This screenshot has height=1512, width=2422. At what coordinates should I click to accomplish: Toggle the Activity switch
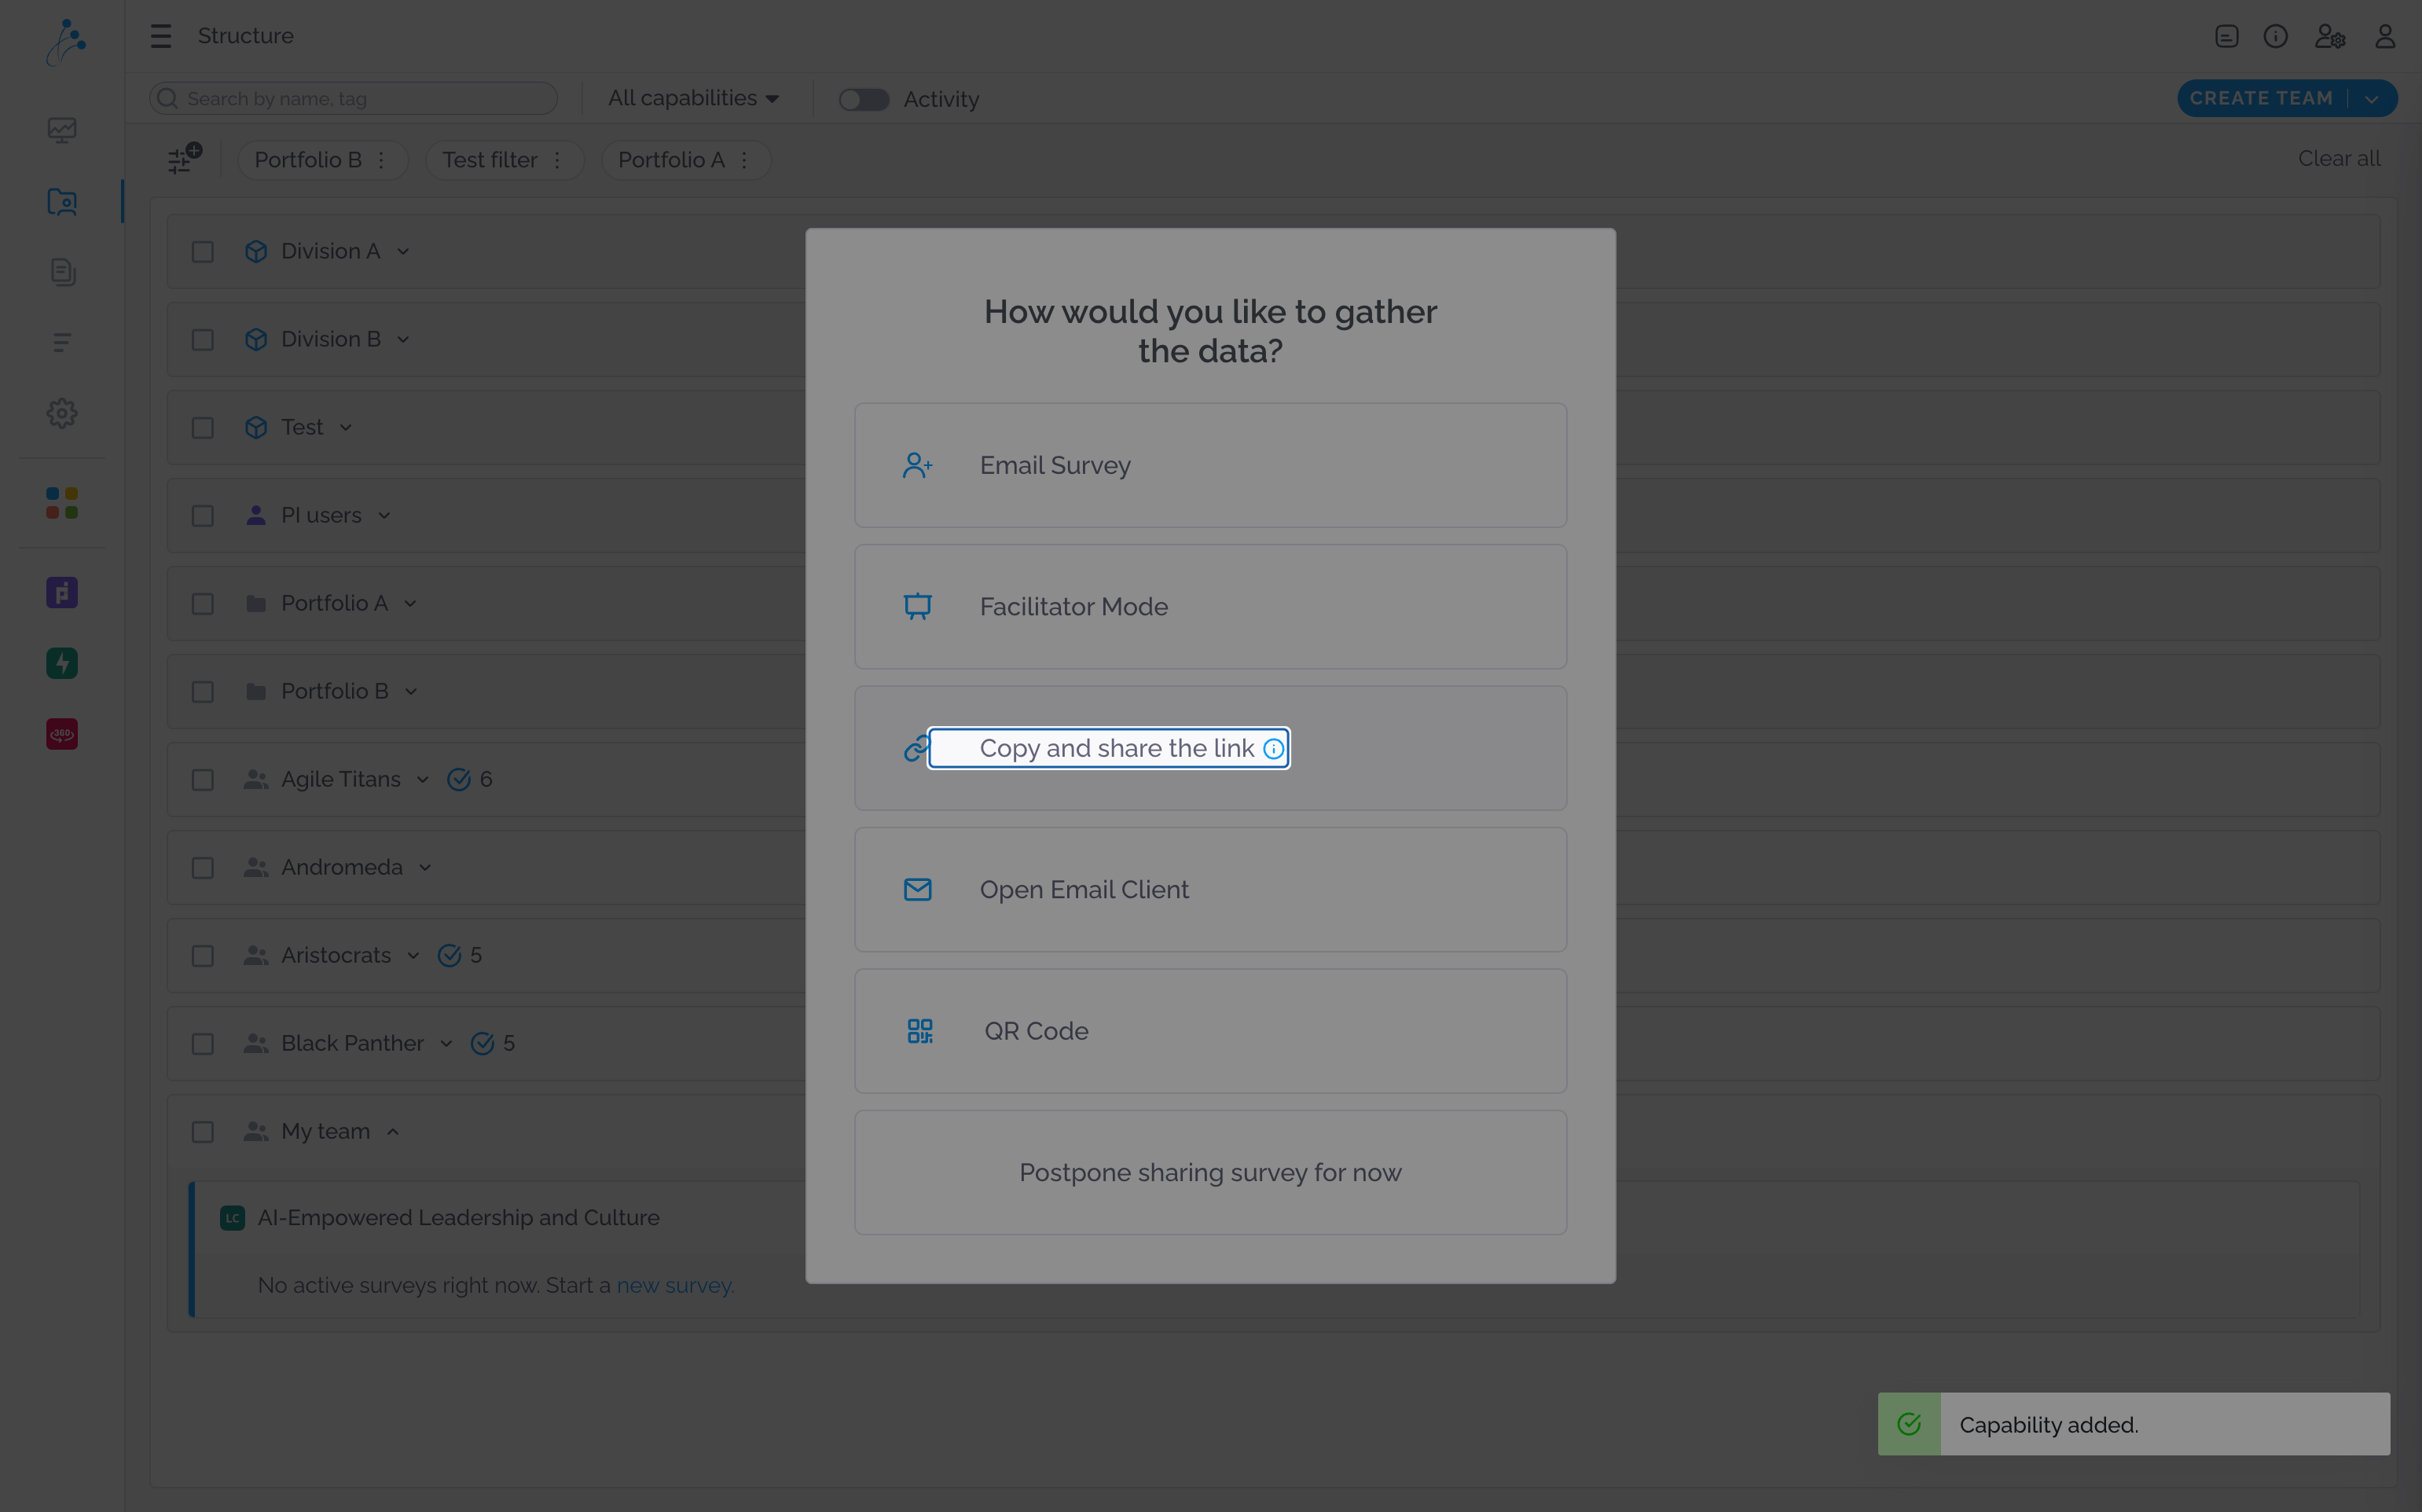pyautogui.click(x=863, y=99)
